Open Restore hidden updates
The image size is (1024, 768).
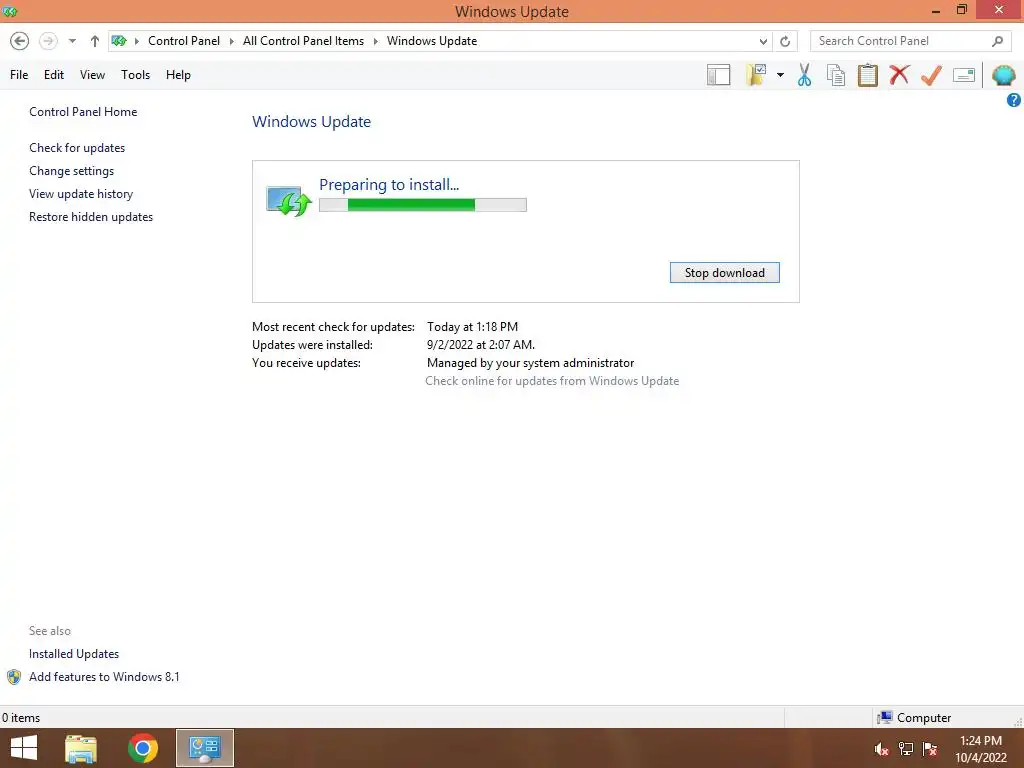pyautogui.click(x=91, y=216)
